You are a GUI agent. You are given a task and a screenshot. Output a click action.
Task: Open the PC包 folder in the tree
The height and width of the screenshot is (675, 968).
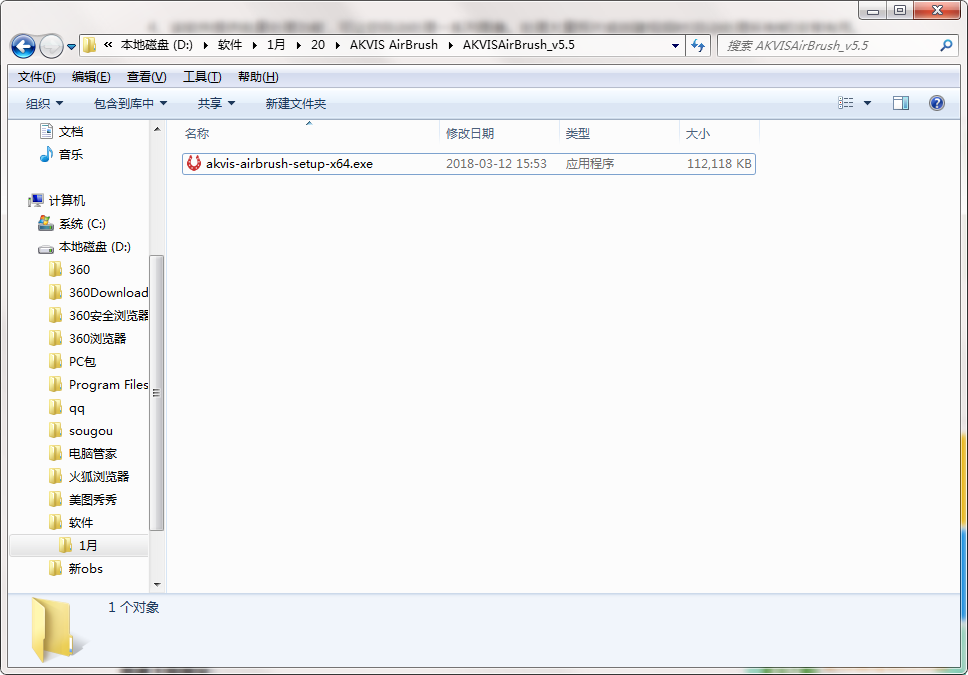[x=72, y=361]
